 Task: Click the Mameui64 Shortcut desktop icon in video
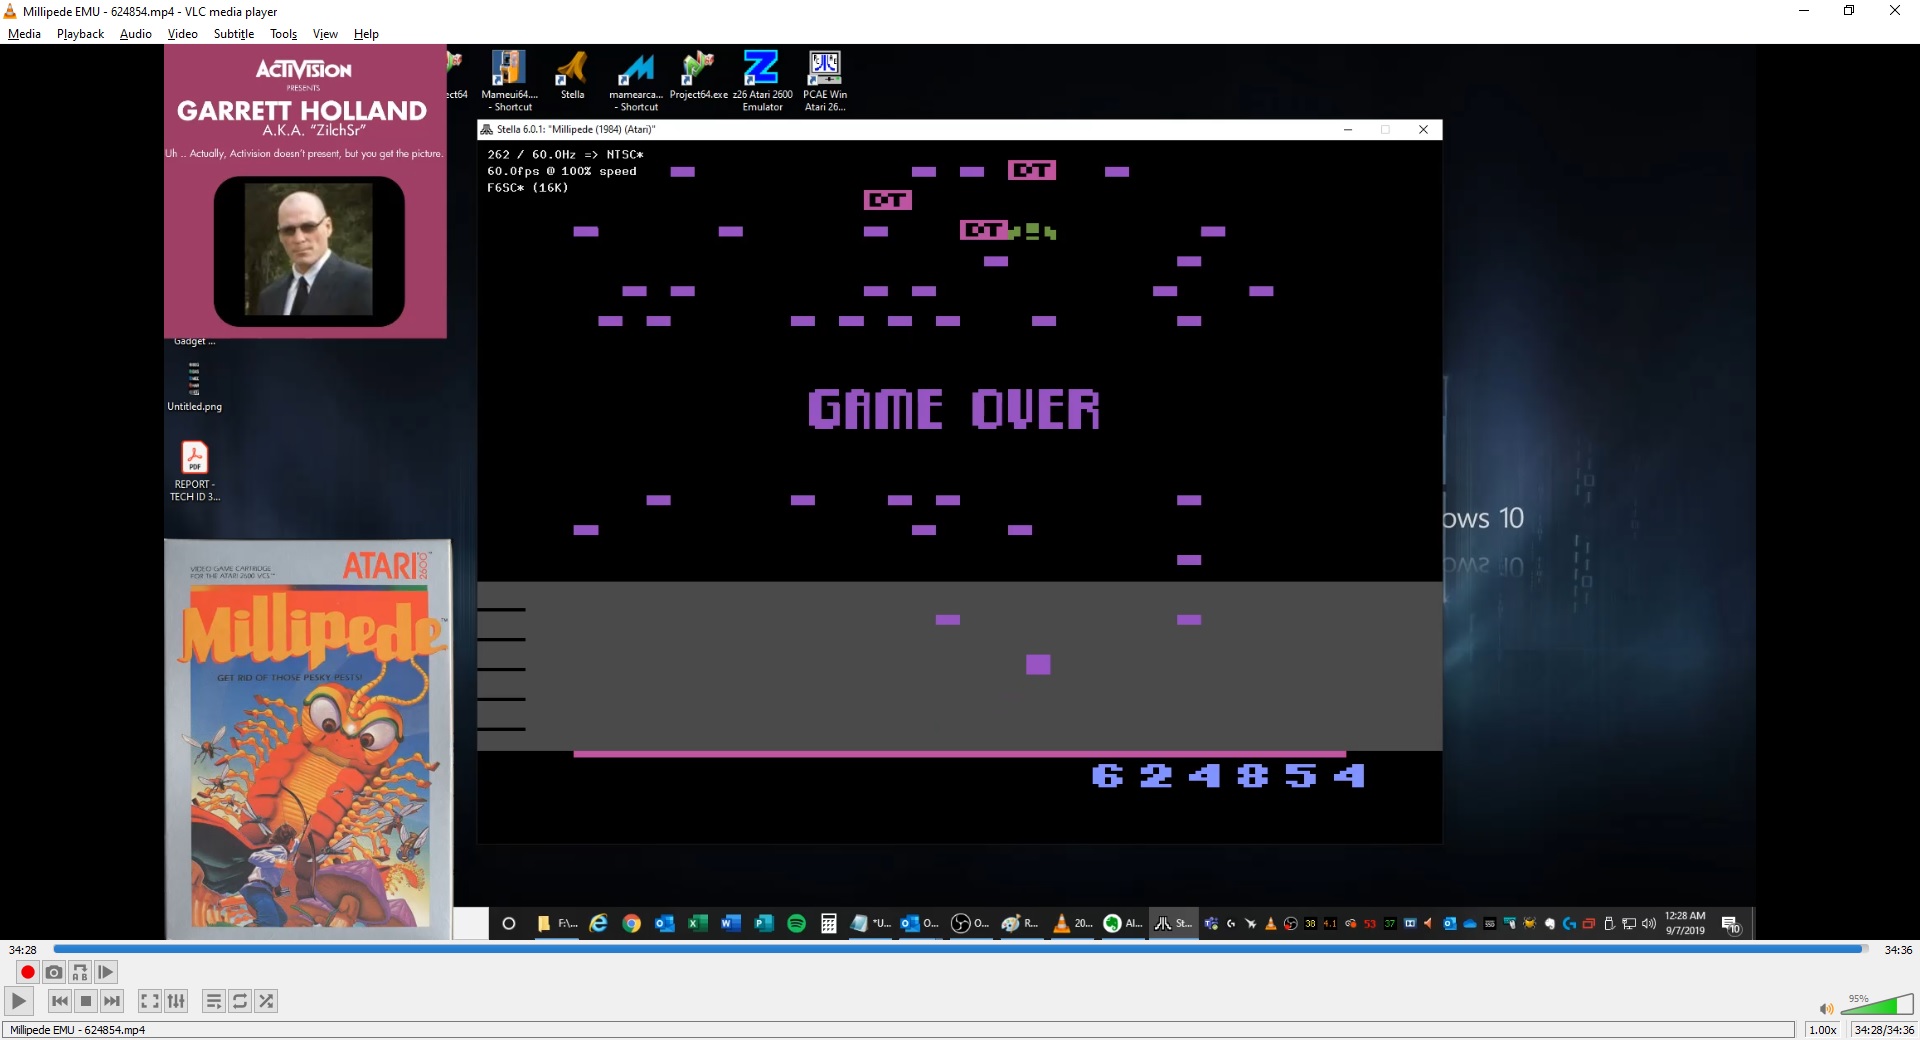(x=509, y=81)
